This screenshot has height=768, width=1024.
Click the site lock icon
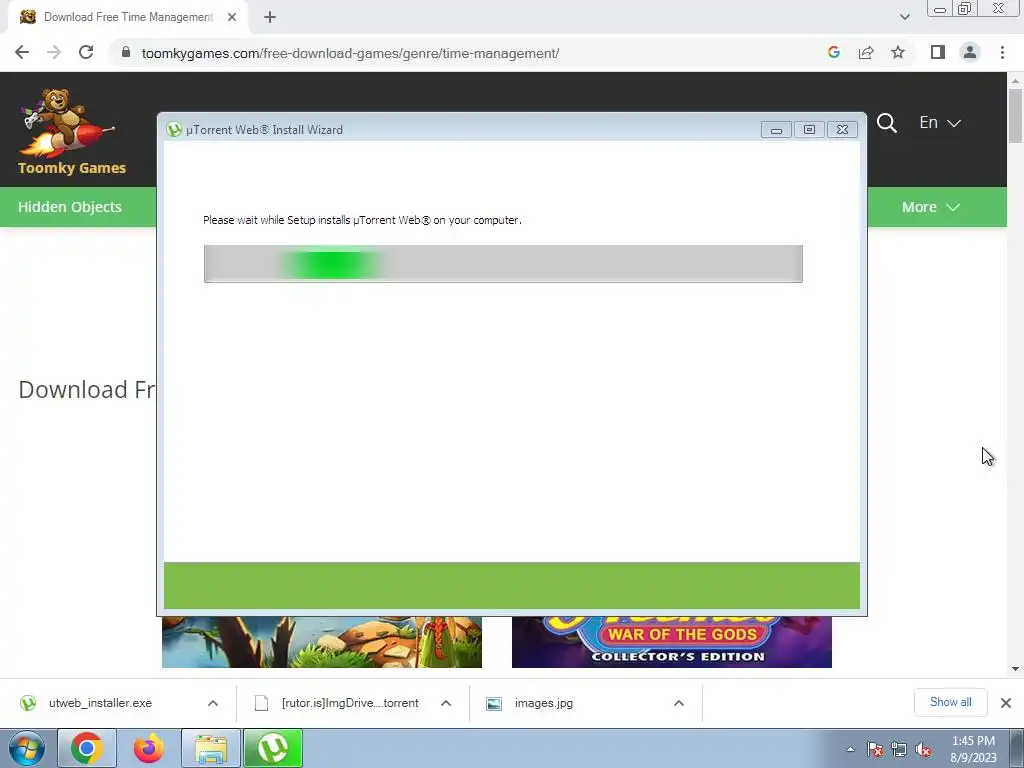click(126, 53)
